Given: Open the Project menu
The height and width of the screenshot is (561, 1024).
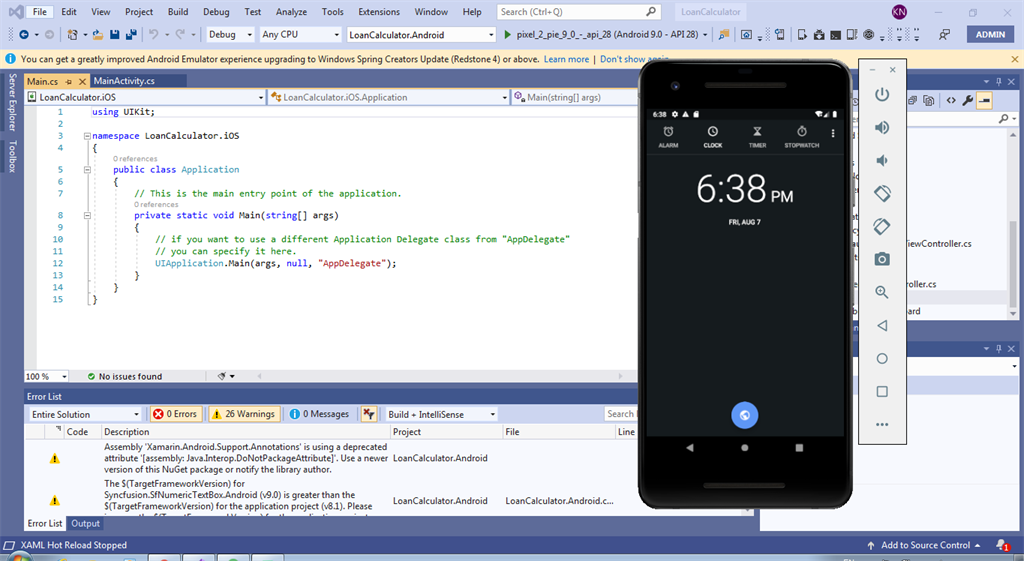Looking at the screenshot, I should coord(139,12).
